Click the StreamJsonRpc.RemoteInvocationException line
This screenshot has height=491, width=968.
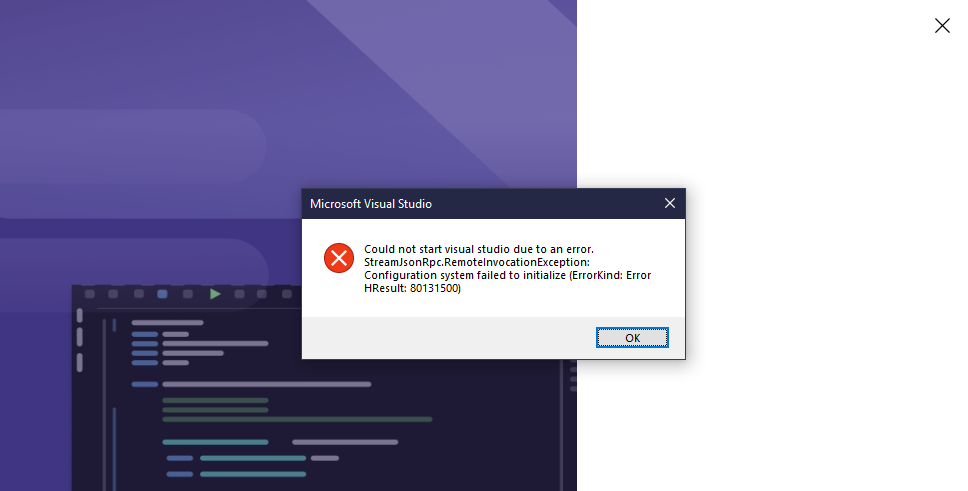click(x=477, y=262)
